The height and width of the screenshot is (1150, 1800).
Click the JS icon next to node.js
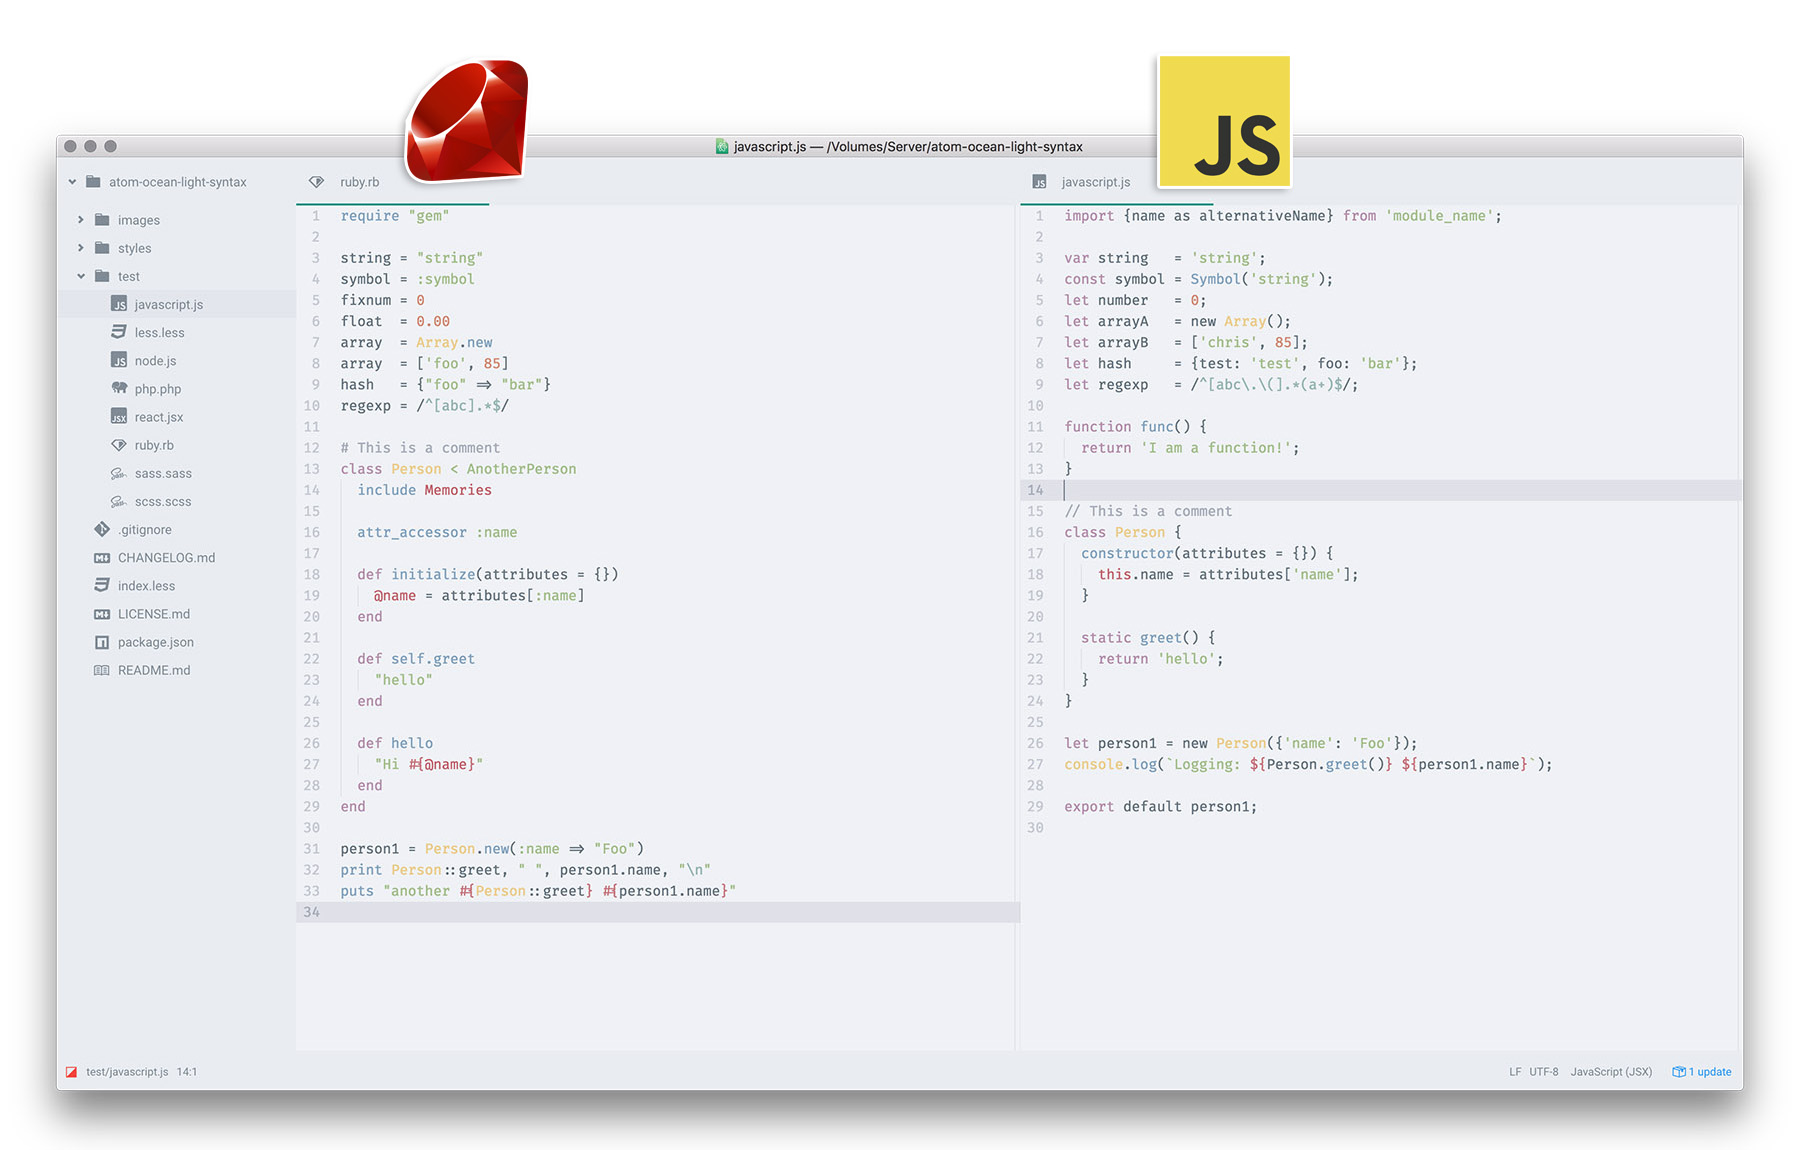coord(119,361)
